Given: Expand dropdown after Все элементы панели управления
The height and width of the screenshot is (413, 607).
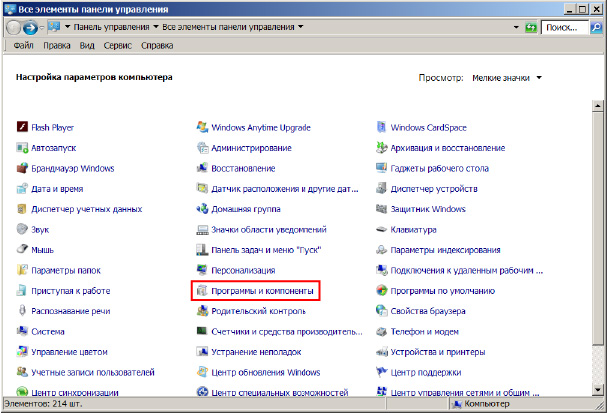Looking at the screenshot, I should tap(300, 27).
